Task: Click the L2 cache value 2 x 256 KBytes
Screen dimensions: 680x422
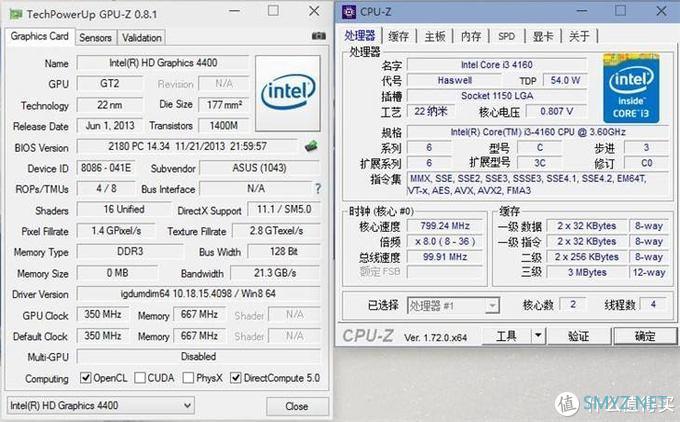Action: point(587,257)
